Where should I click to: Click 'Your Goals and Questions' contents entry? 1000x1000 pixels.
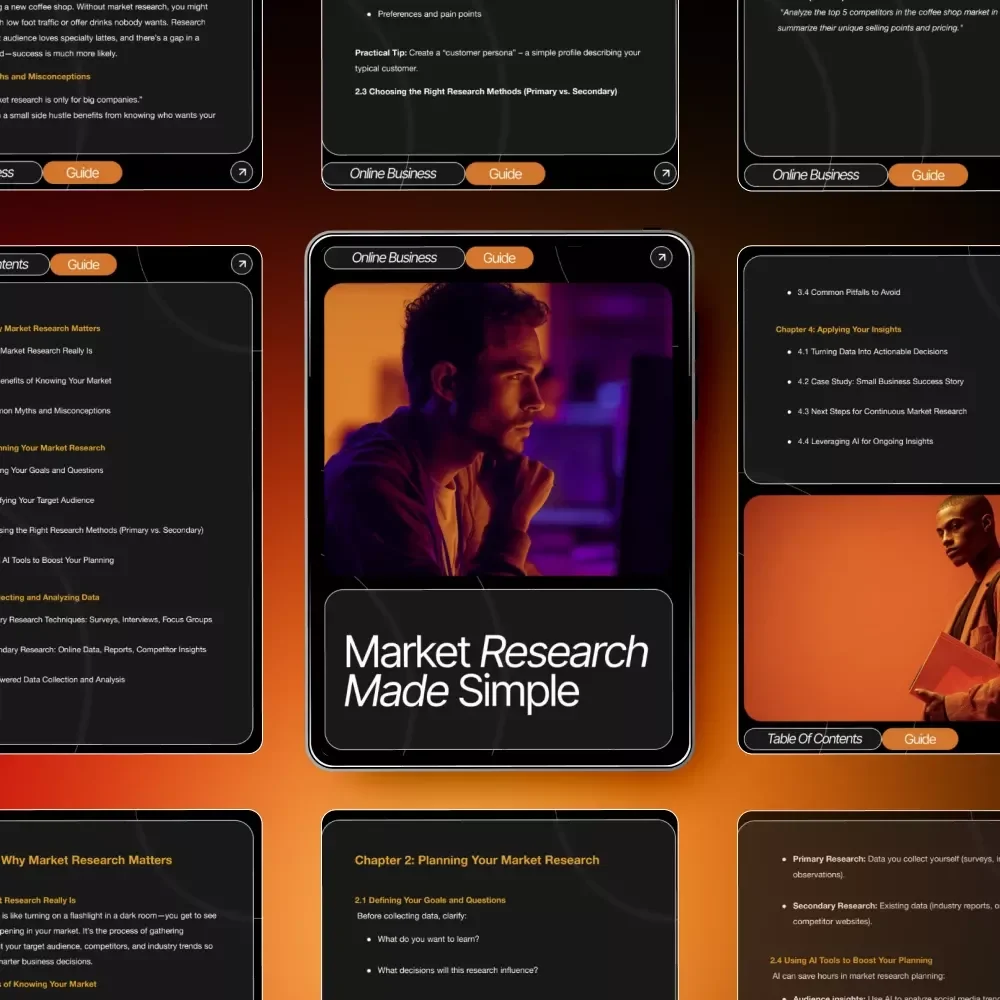point(52,470)
